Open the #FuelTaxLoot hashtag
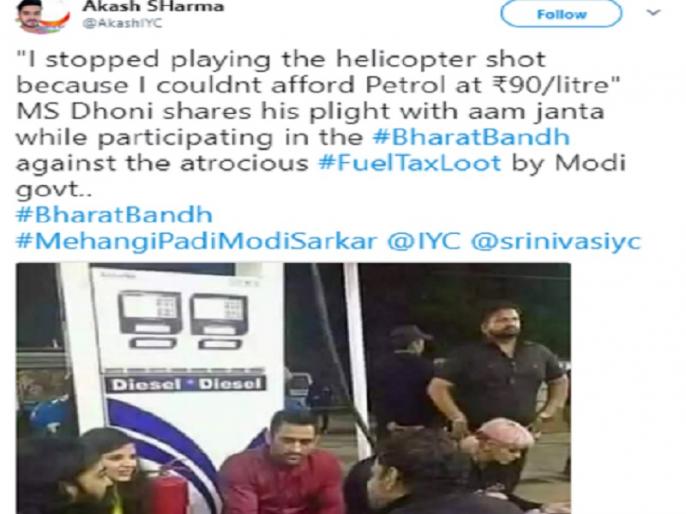The image size is (686, 514). coord(410,163)
